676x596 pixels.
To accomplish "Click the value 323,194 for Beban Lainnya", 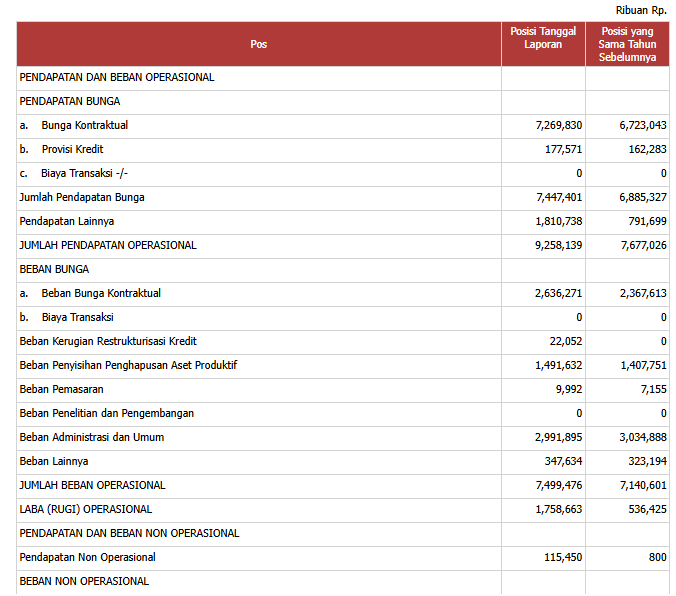I will (643, 461).
